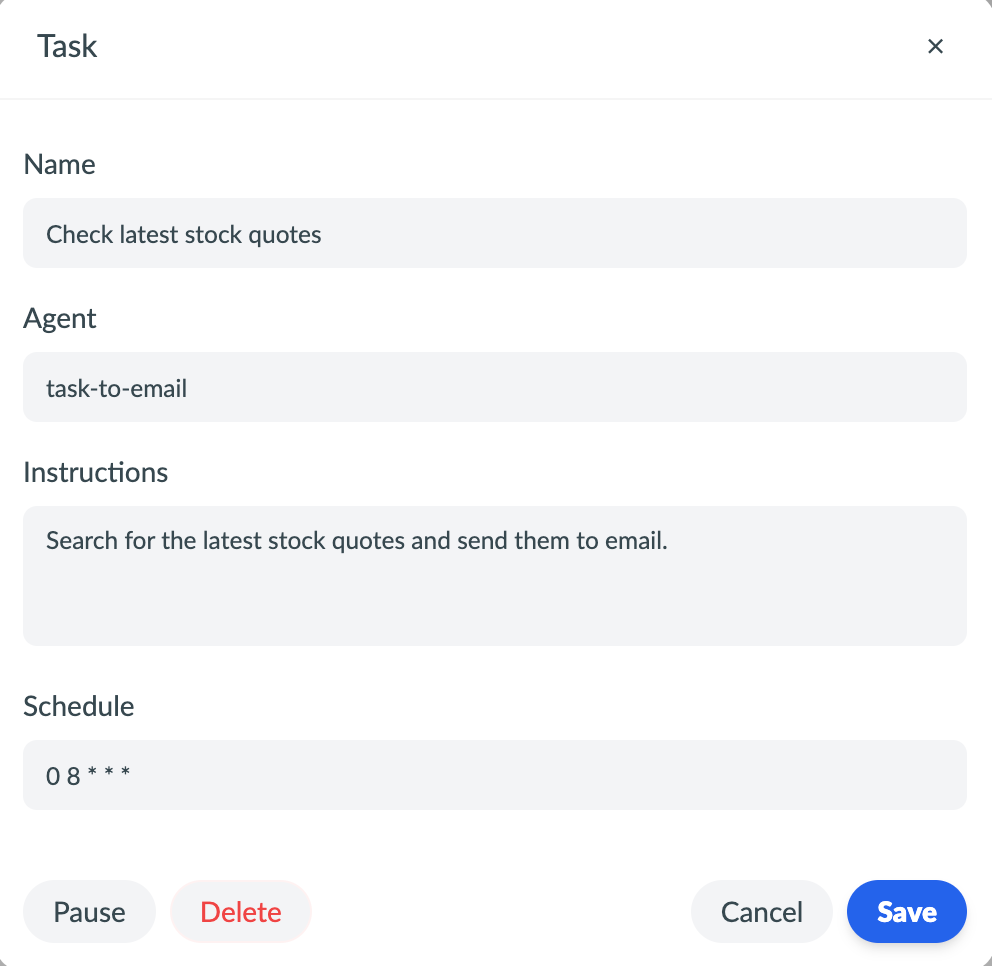
Task: Close the Task dialog with the X
Action: pyautogui.click(x=935, y=46)
